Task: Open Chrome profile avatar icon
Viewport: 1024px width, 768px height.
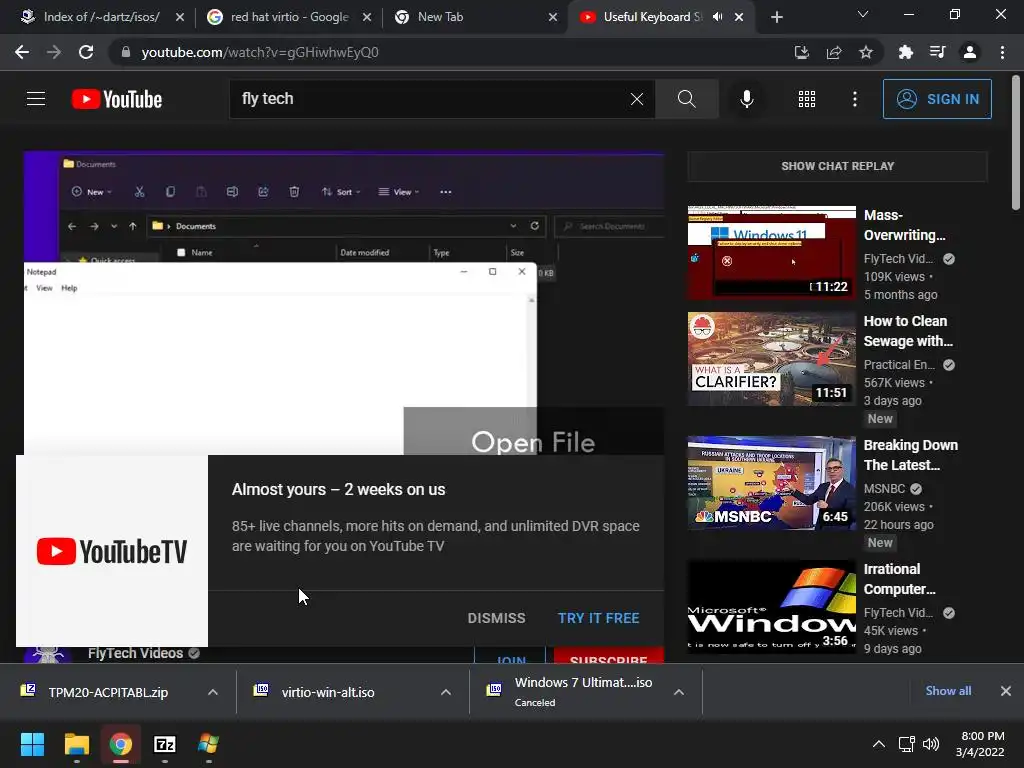Action: click(970, 52)
